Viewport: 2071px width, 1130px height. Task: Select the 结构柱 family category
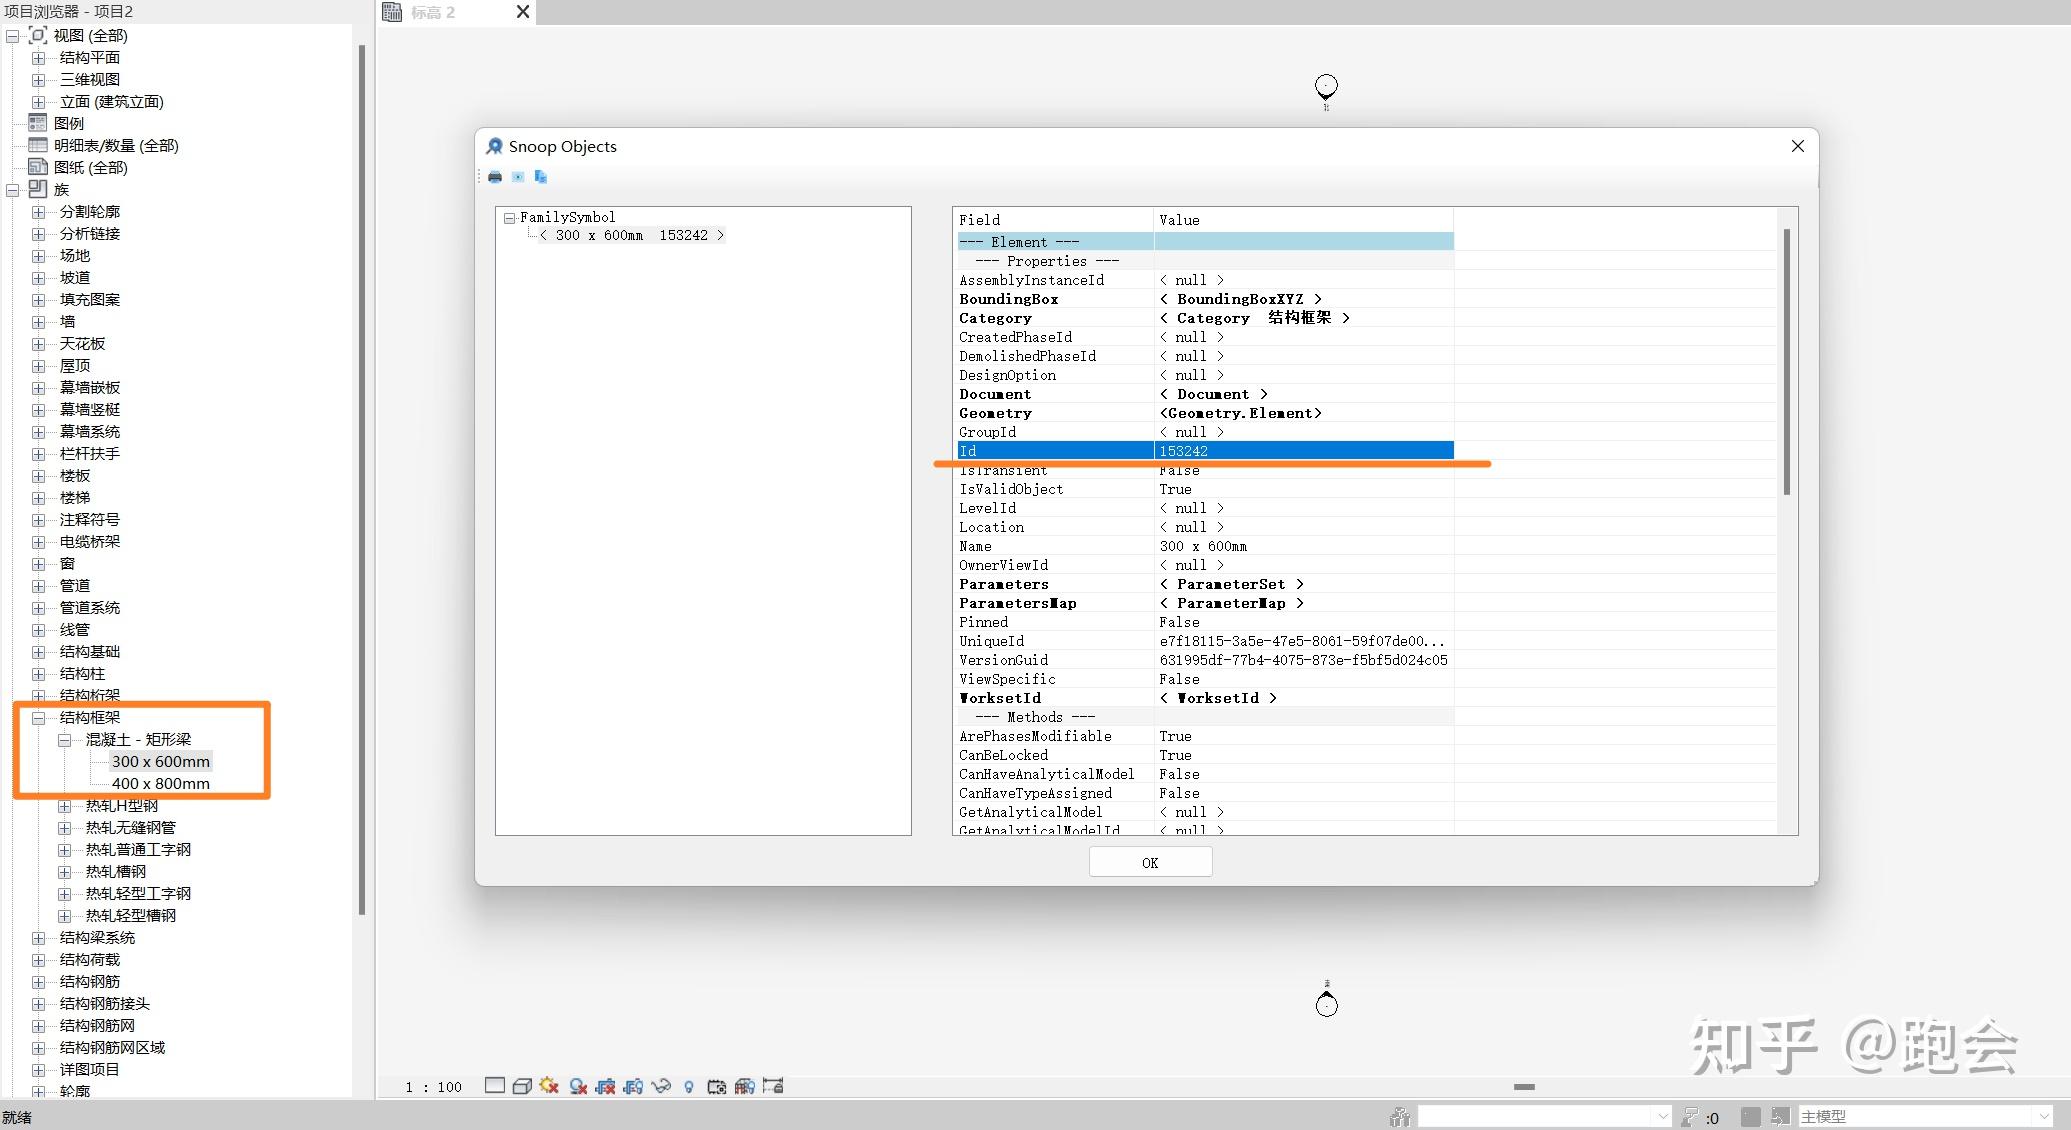point(82,674)
